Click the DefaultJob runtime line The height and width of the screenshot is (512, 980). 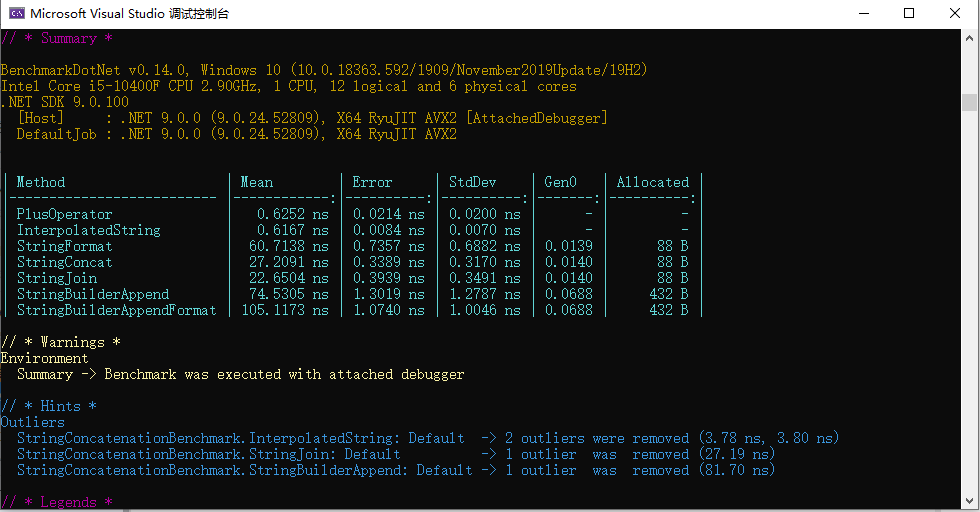pyautogui.click(x=237, y=134)
